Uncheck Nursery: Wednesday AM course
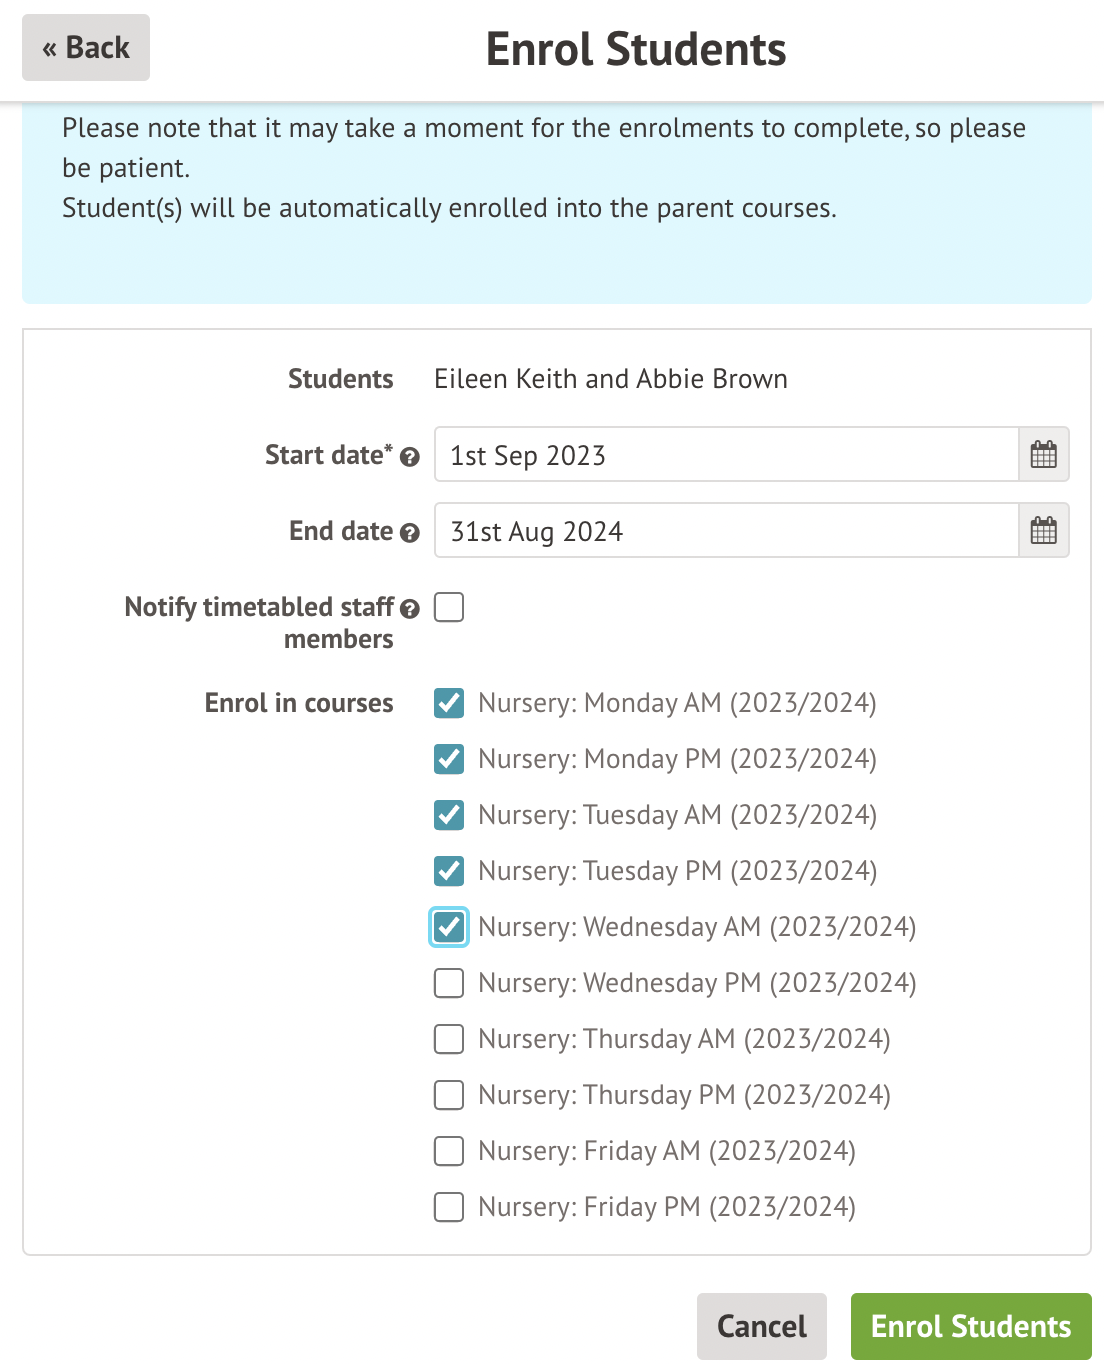The width and height of the screenshot is (1104, 1364). click(x=448, y=927)
